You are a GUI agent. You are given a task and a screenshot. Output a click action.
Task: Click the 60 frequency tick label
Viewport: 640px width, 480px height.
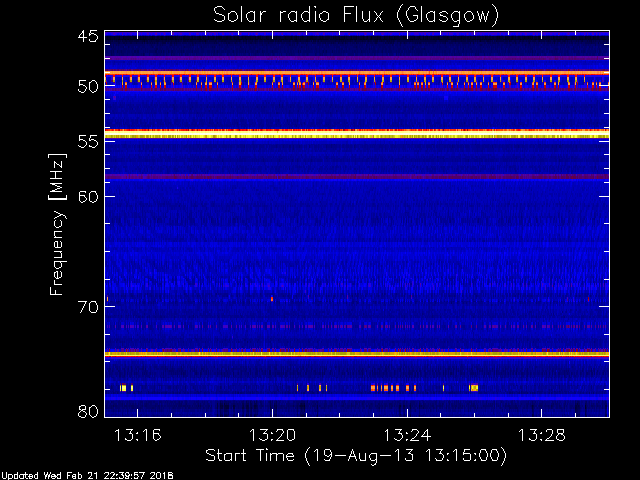coord(87,196)
